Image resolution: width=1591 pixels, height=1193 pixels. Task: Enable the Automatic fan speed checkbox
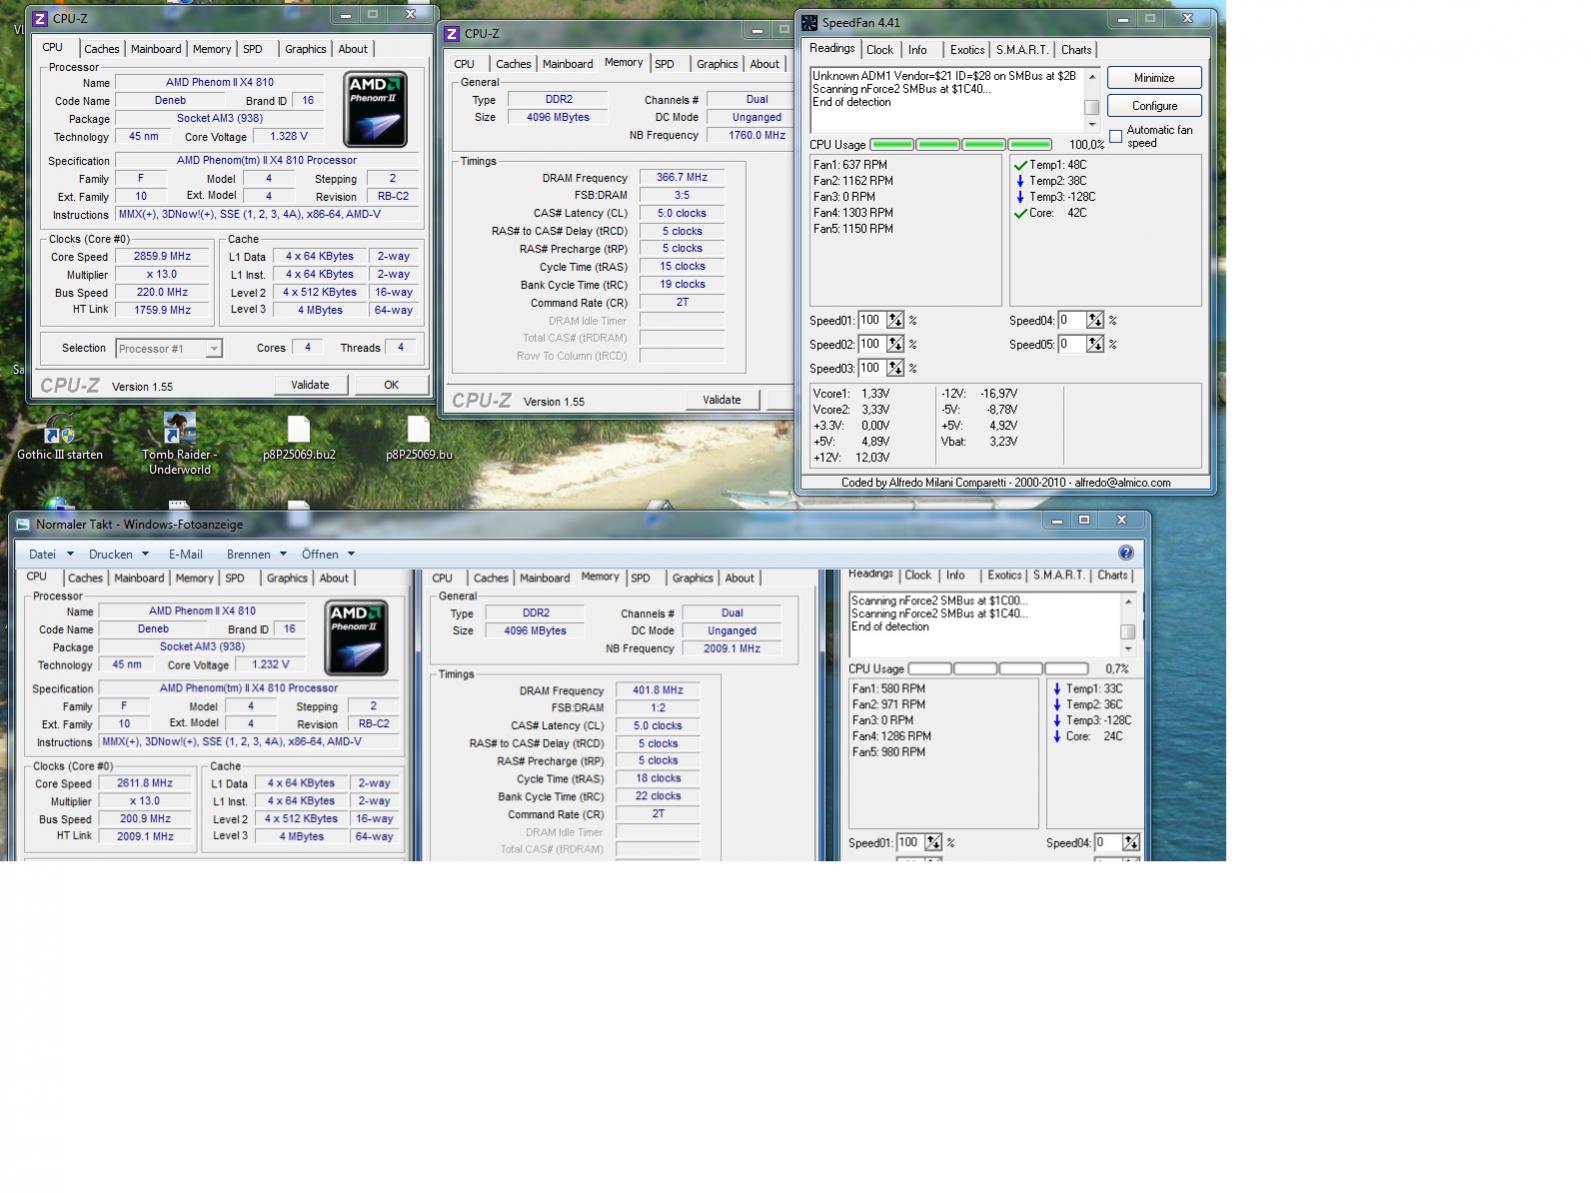tap(1116, 136)
